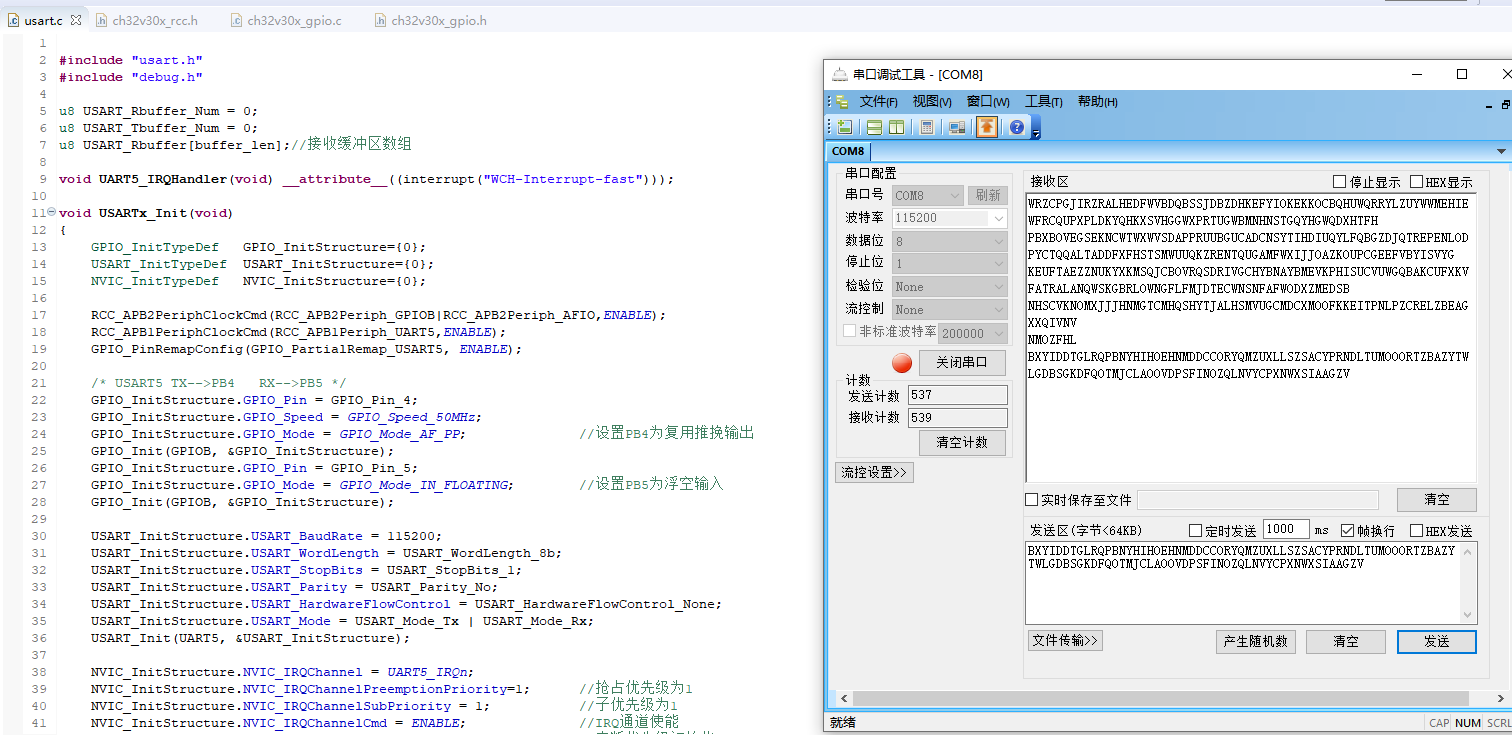Viewport: 1512px width, 735px height.
Task: Click the 清空计数 button
Action: [962, 442]
